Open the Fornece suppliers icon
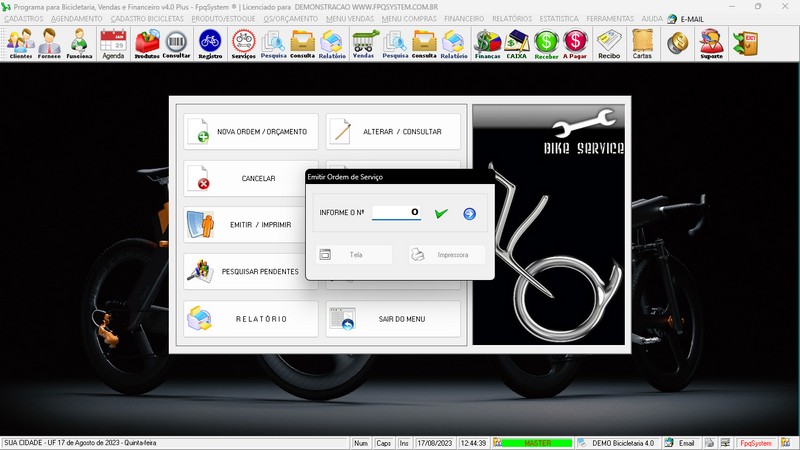 (x=49, y=44)
